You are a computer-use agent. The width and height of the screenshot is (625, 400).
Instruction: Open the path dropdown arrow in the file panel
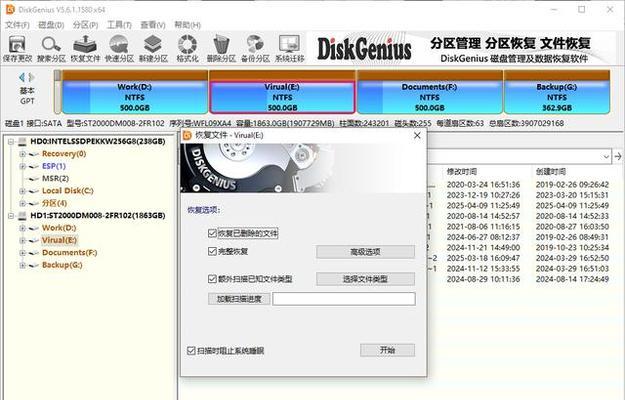[x=606, y=157]
